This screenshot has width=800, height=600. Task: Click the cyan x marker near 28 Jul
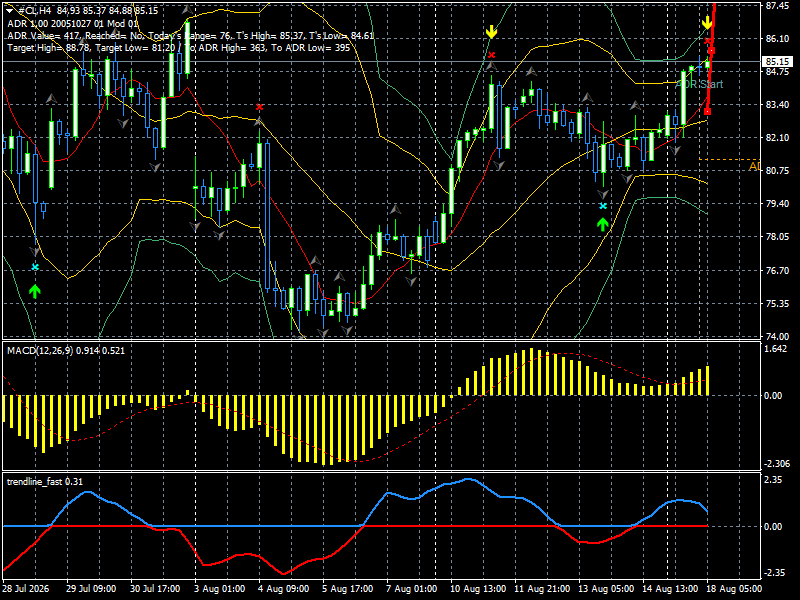pos(35,267)
